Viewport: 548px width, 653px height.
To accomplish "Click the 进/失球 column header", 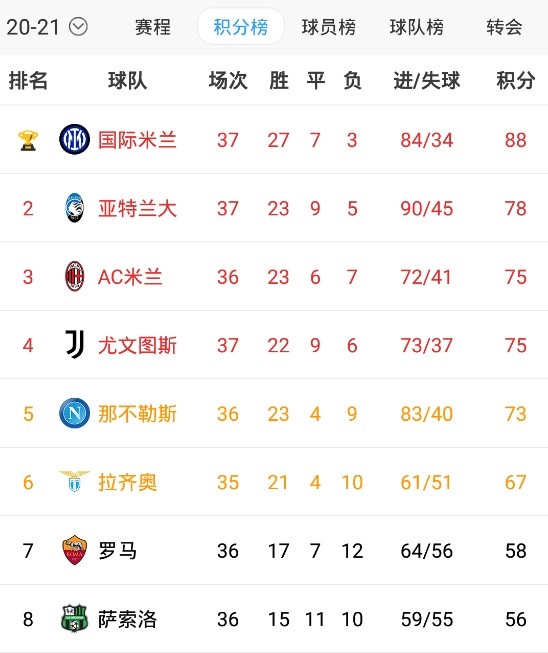I will tap(426, 80).
